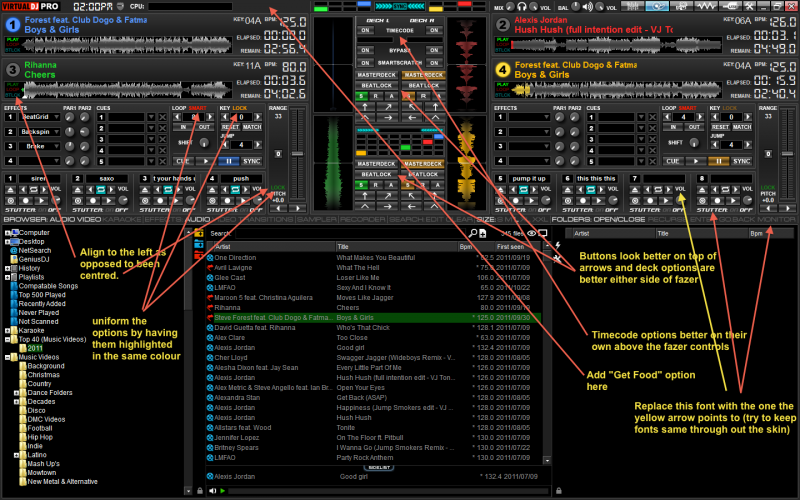
Task: Switch browser to VIDEO mode
Action: click(x=90, y=219)
